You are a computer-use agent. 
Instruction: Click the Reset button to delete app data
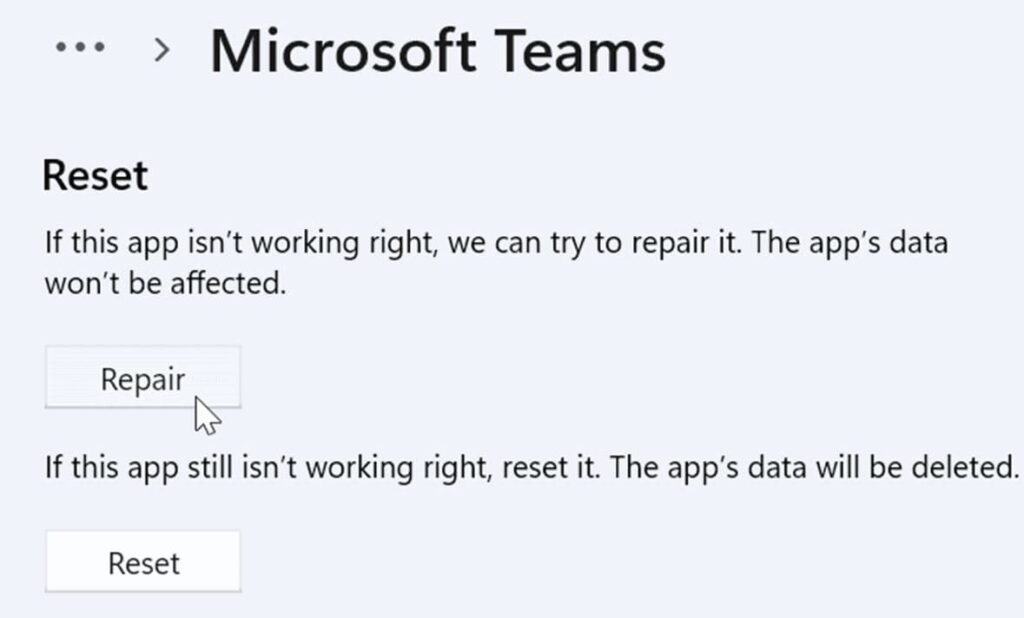(142, 561)
